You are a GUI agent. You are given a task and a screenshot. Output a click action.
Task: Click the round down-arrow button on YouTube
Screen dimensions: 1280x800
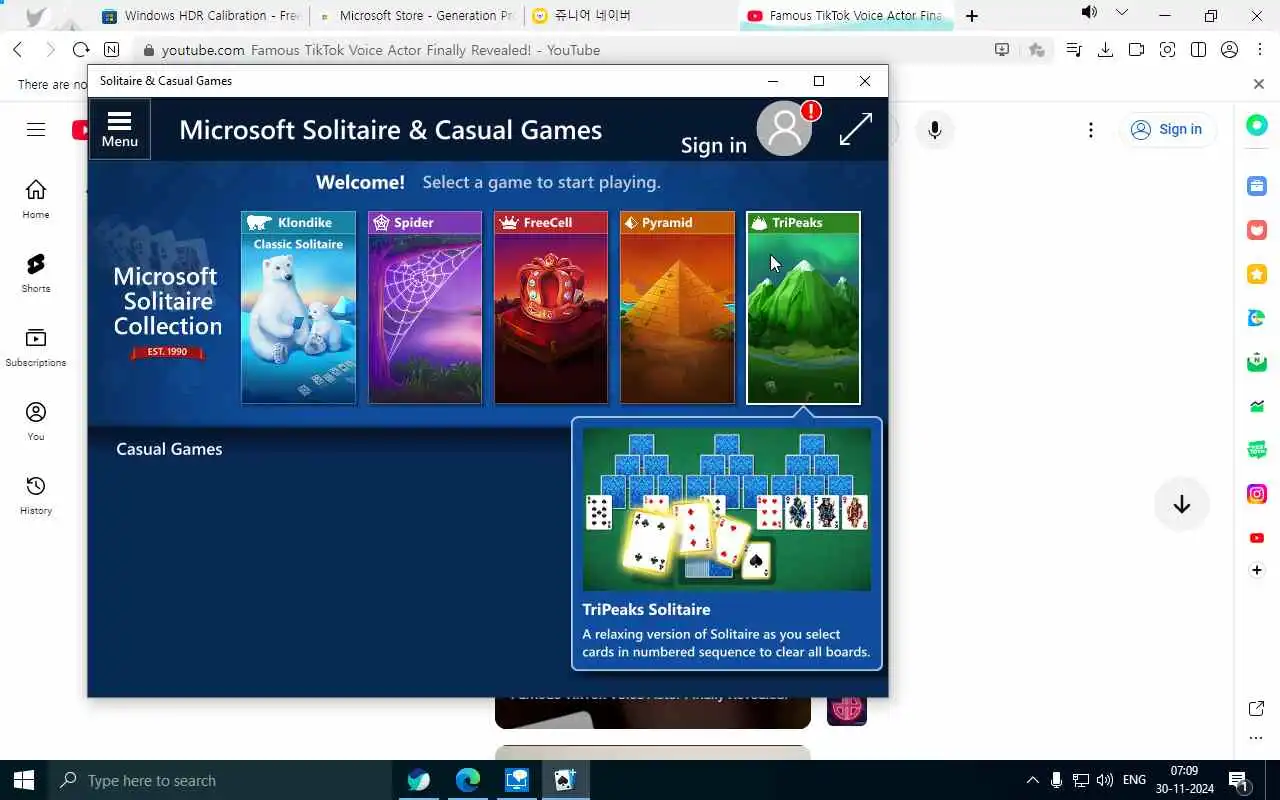click(1182, 504)
